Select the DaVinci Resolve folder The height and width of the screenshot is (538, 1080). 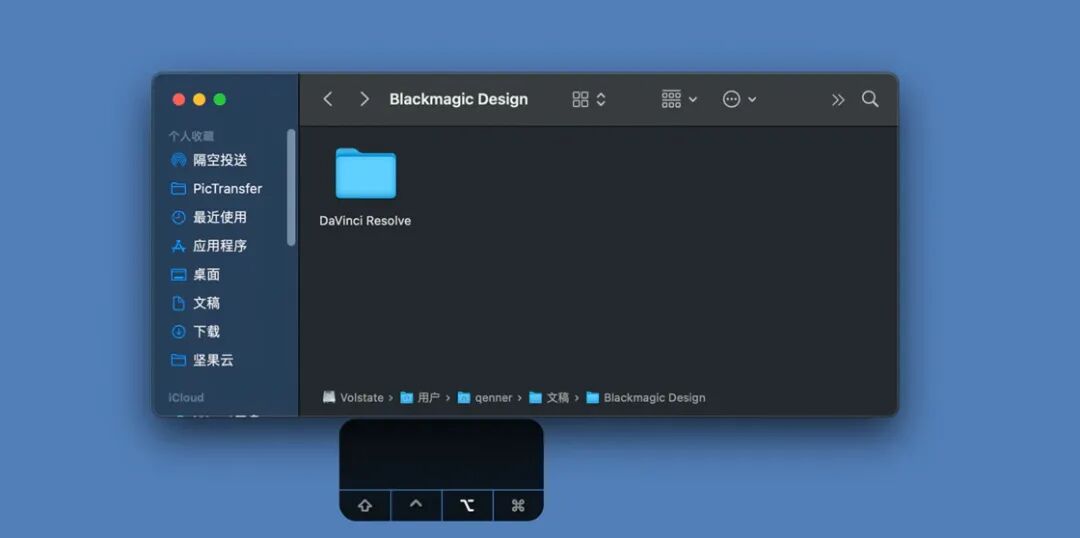click(x=365, y=187)
